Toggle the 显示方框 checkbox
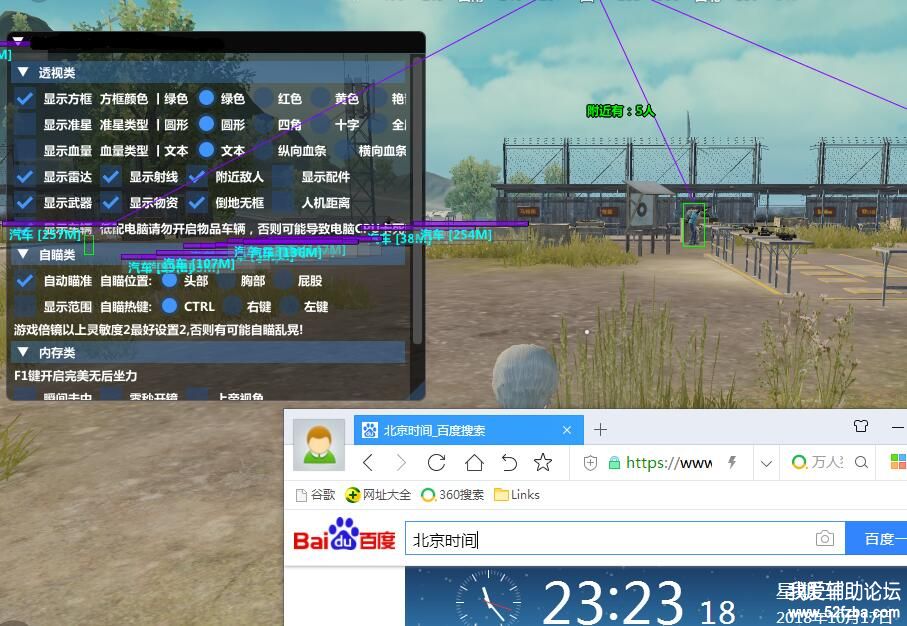Viewport: 907px width, 626px height. point(25,98)
